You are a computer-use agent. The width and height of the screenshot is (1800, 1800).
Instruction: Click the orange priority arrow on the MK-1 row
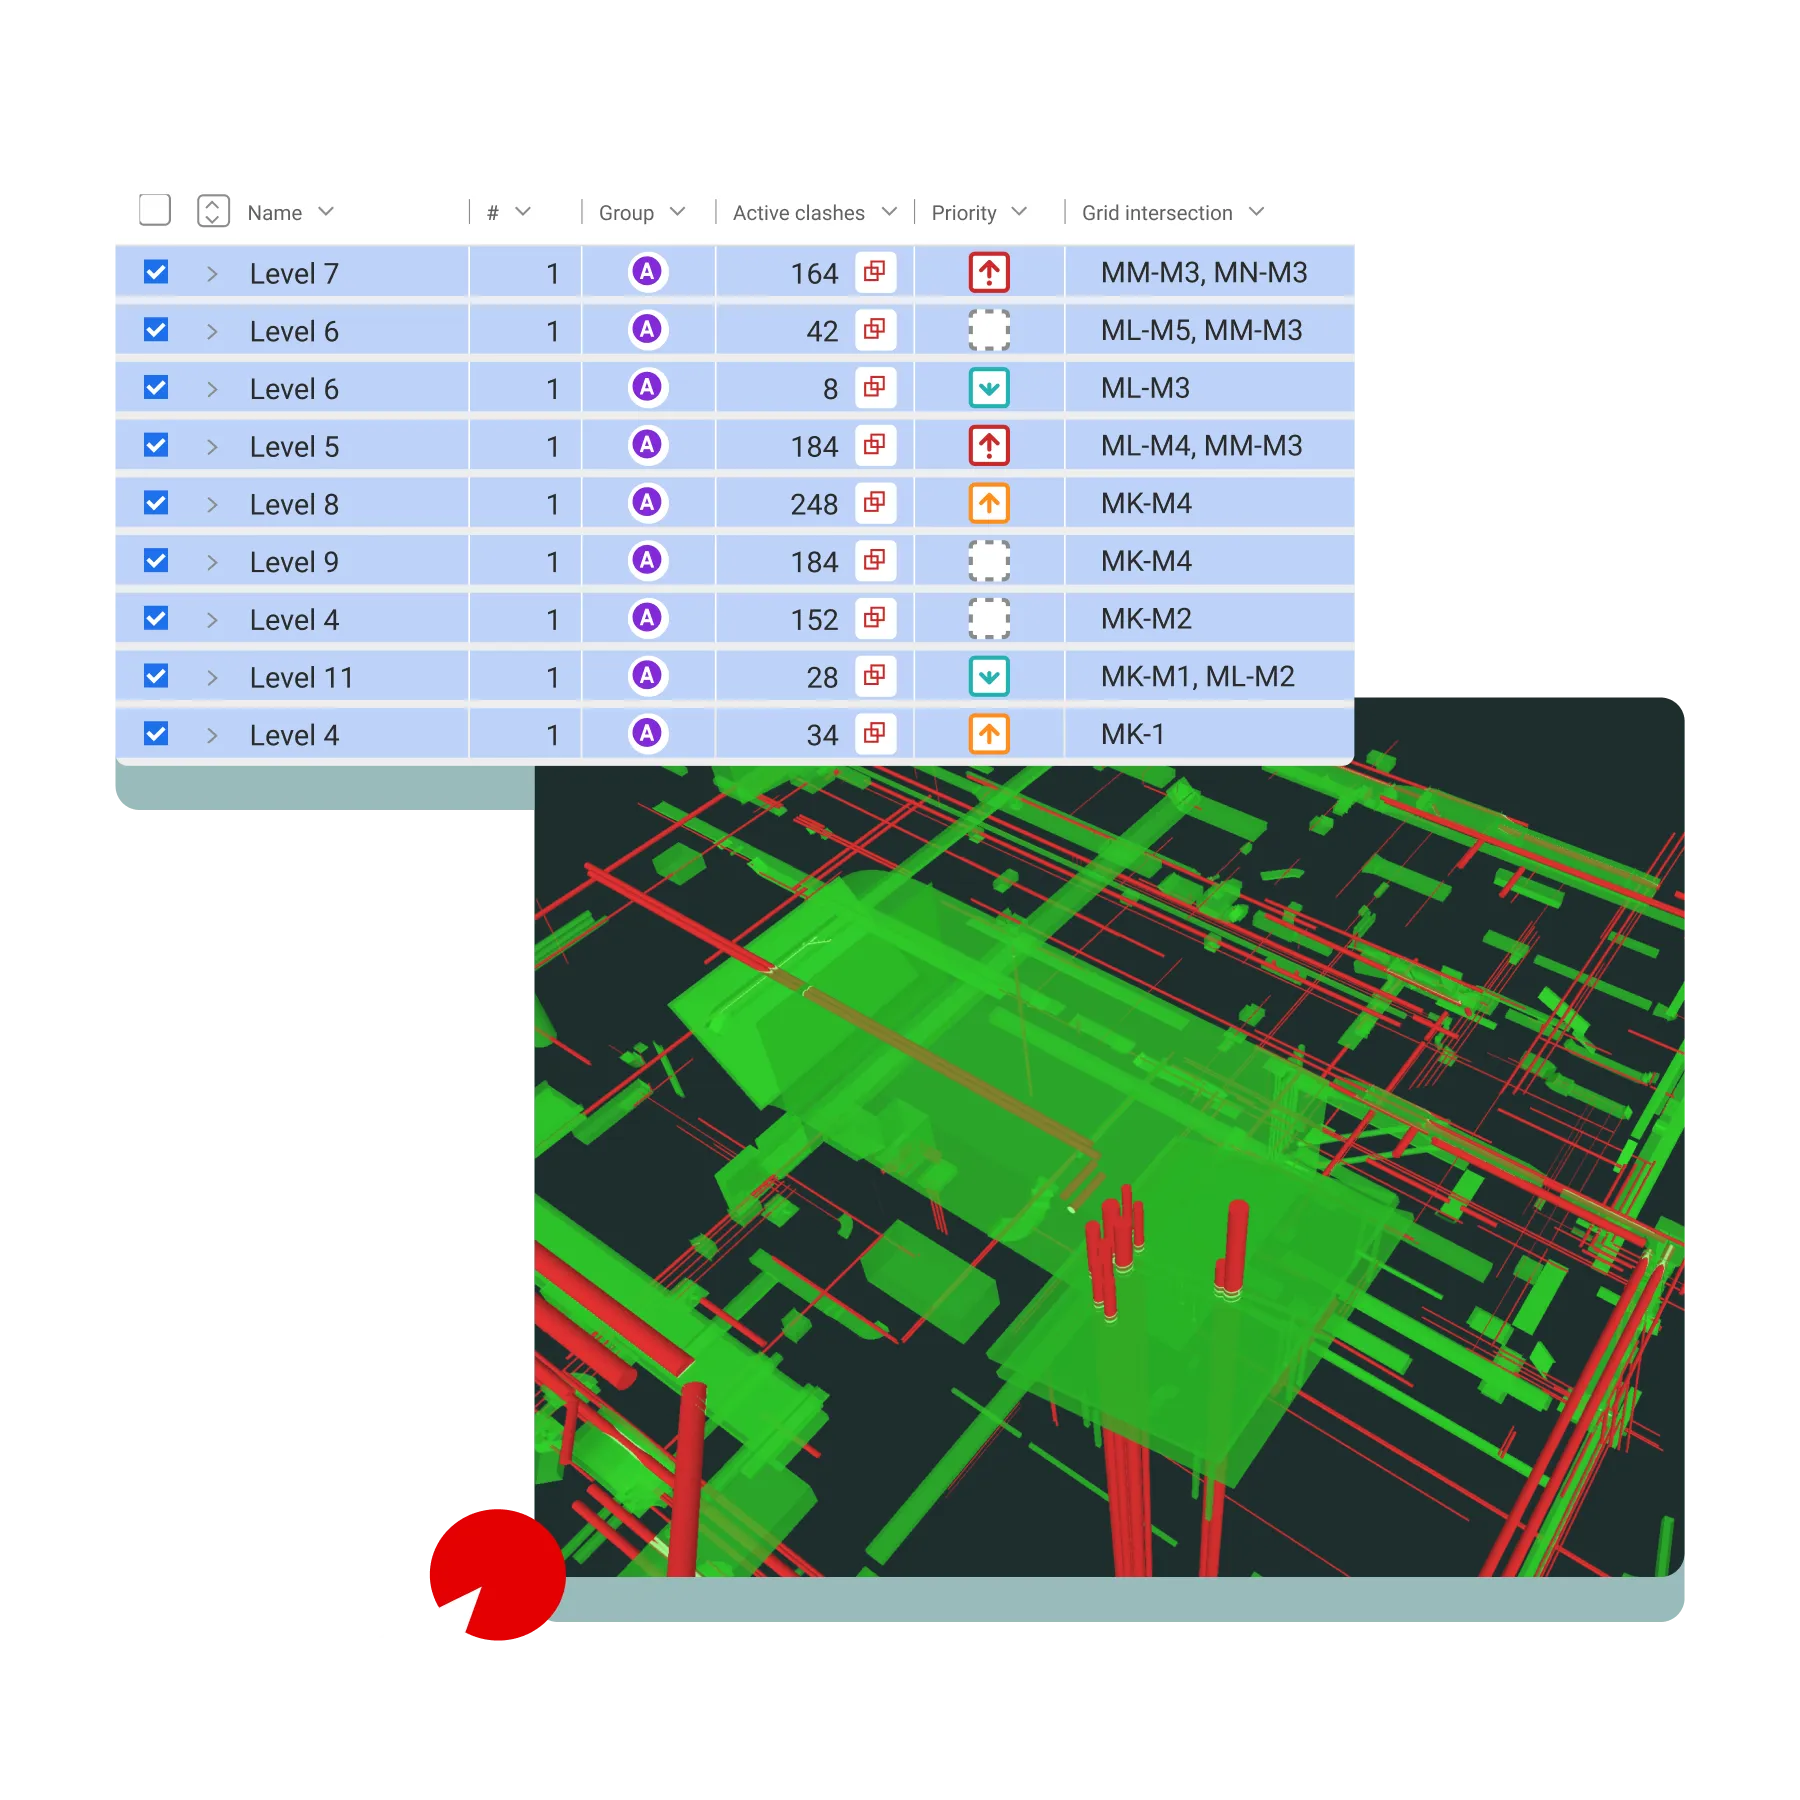click(988, 735)
